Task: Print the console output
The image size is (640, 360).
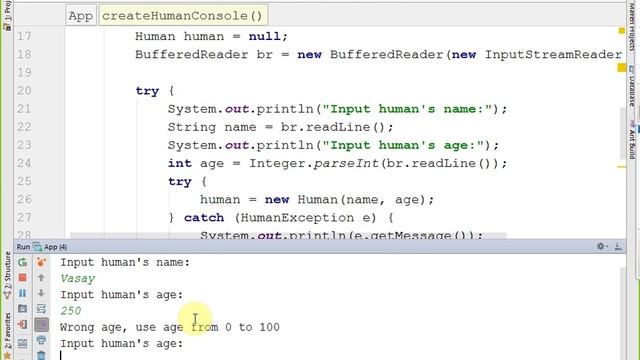Action: tap(41, 340)
